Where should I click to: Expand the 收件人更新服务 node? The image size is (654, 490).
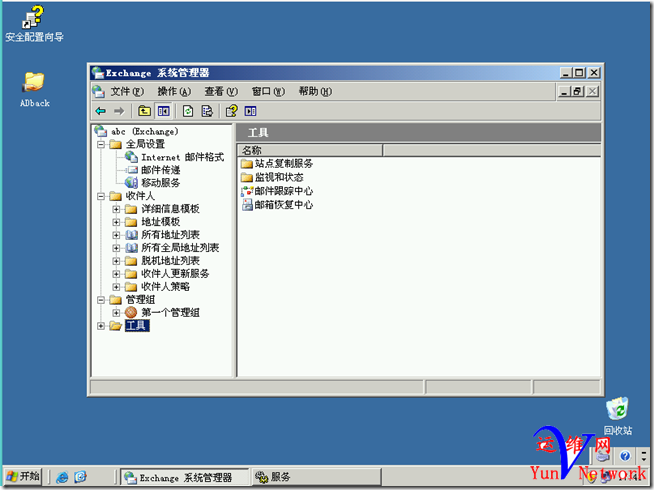tap(116, 274)
